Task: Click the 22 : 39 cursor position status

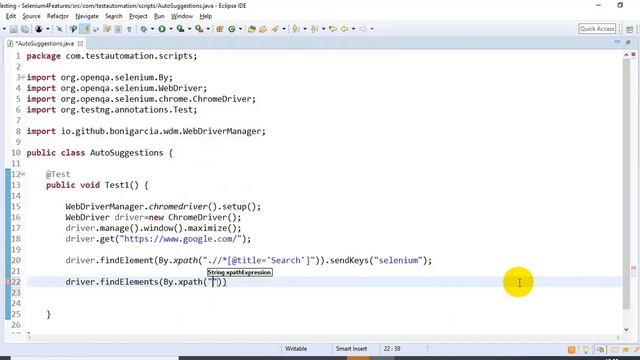Action: [x=392, y=349]
